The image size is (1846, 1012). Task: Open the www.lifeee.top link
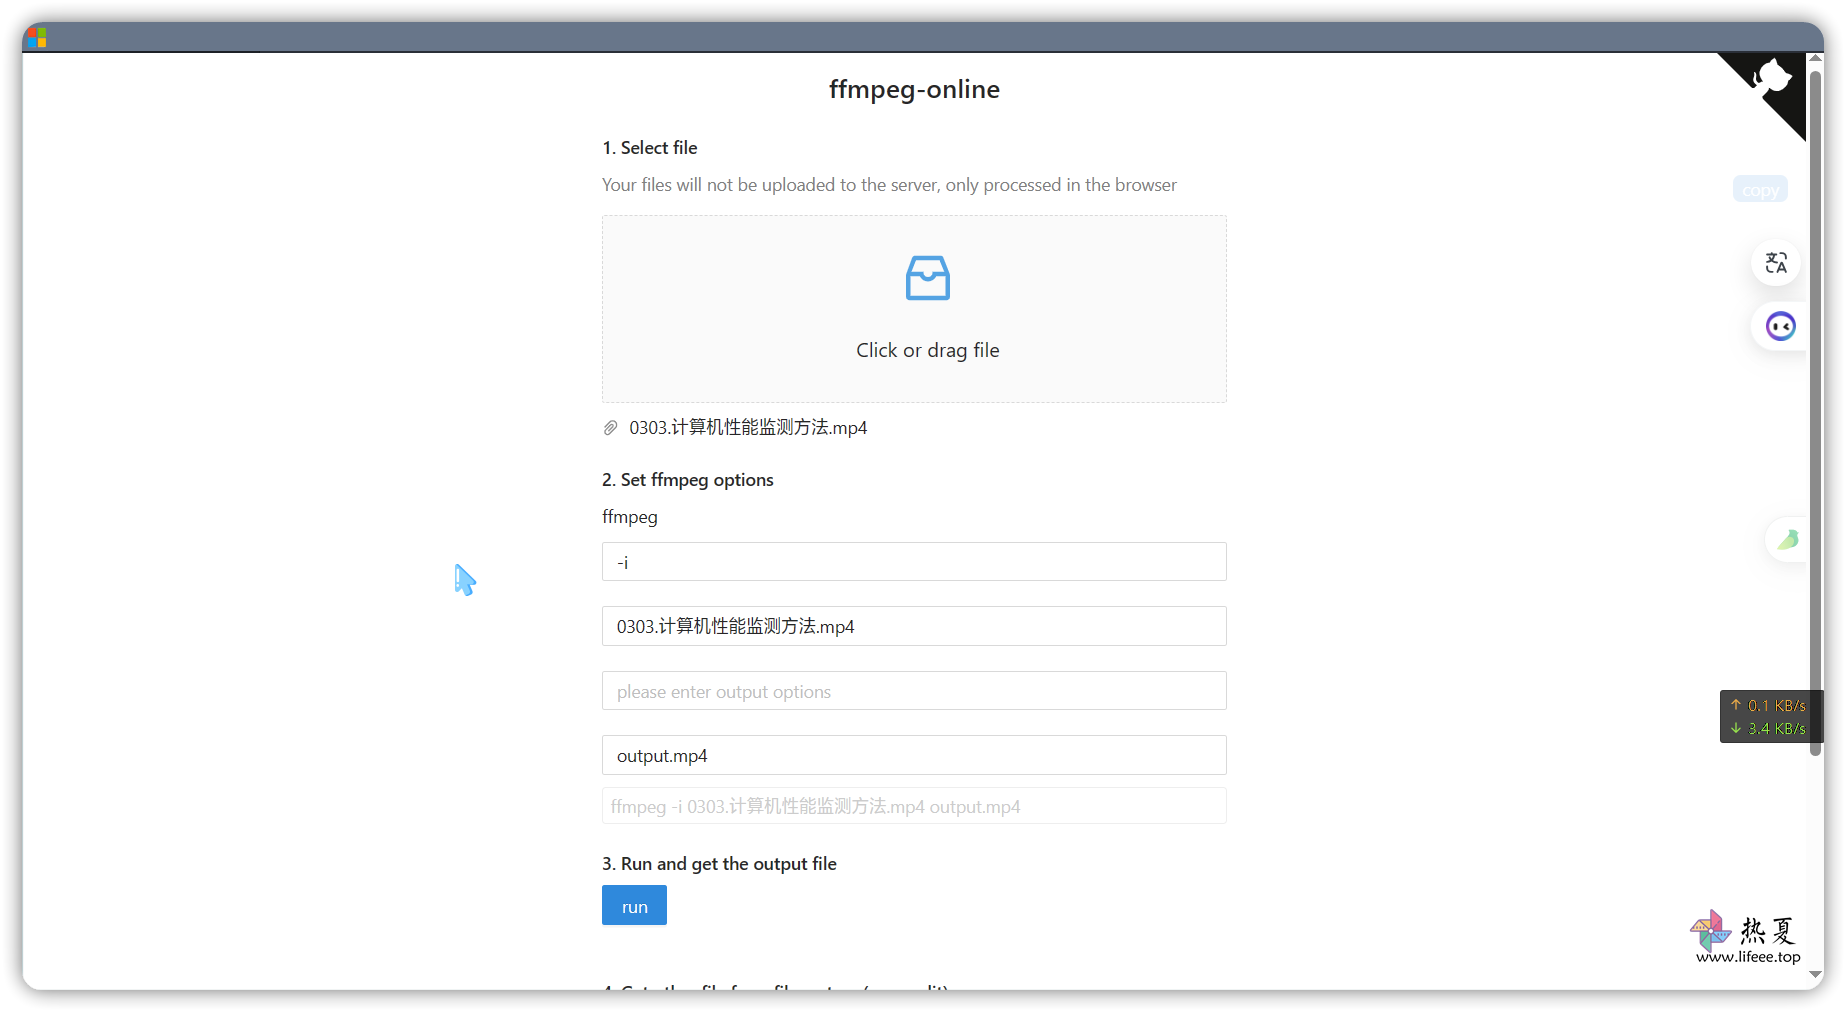pos(1748,957)
